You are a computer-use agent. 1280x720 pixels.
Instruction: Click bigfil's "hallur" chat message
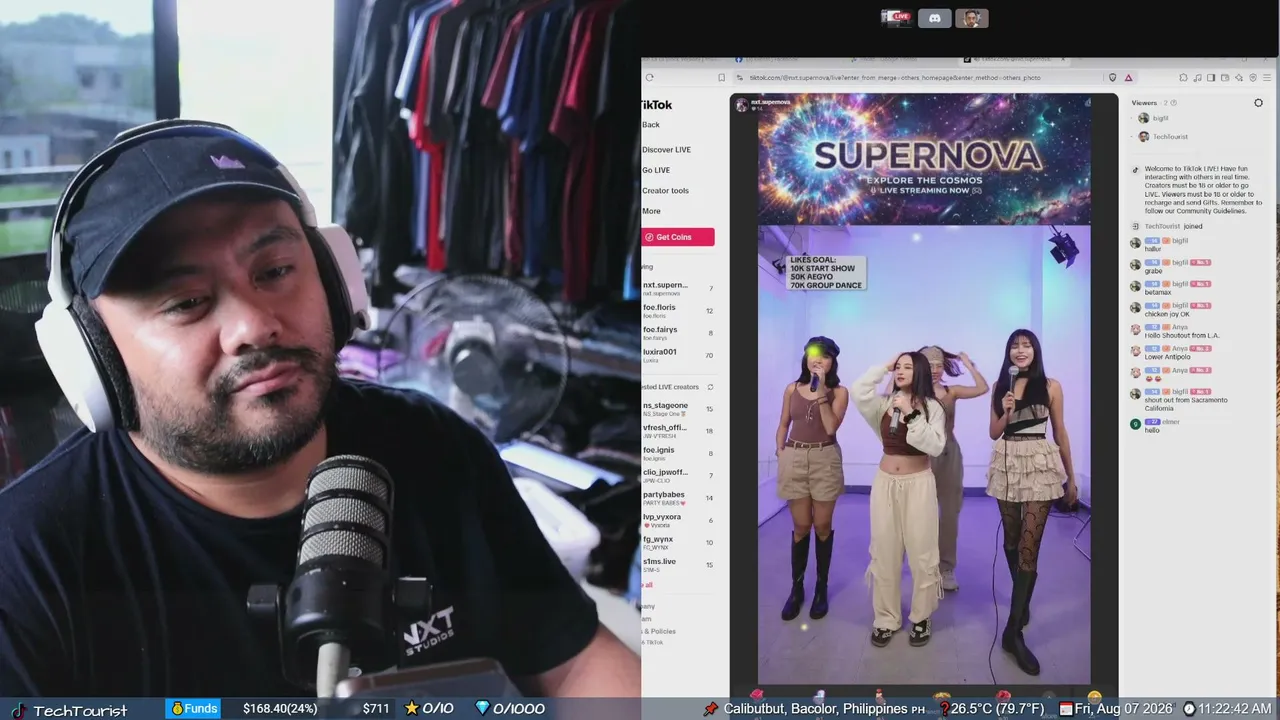coord(1153,249)
